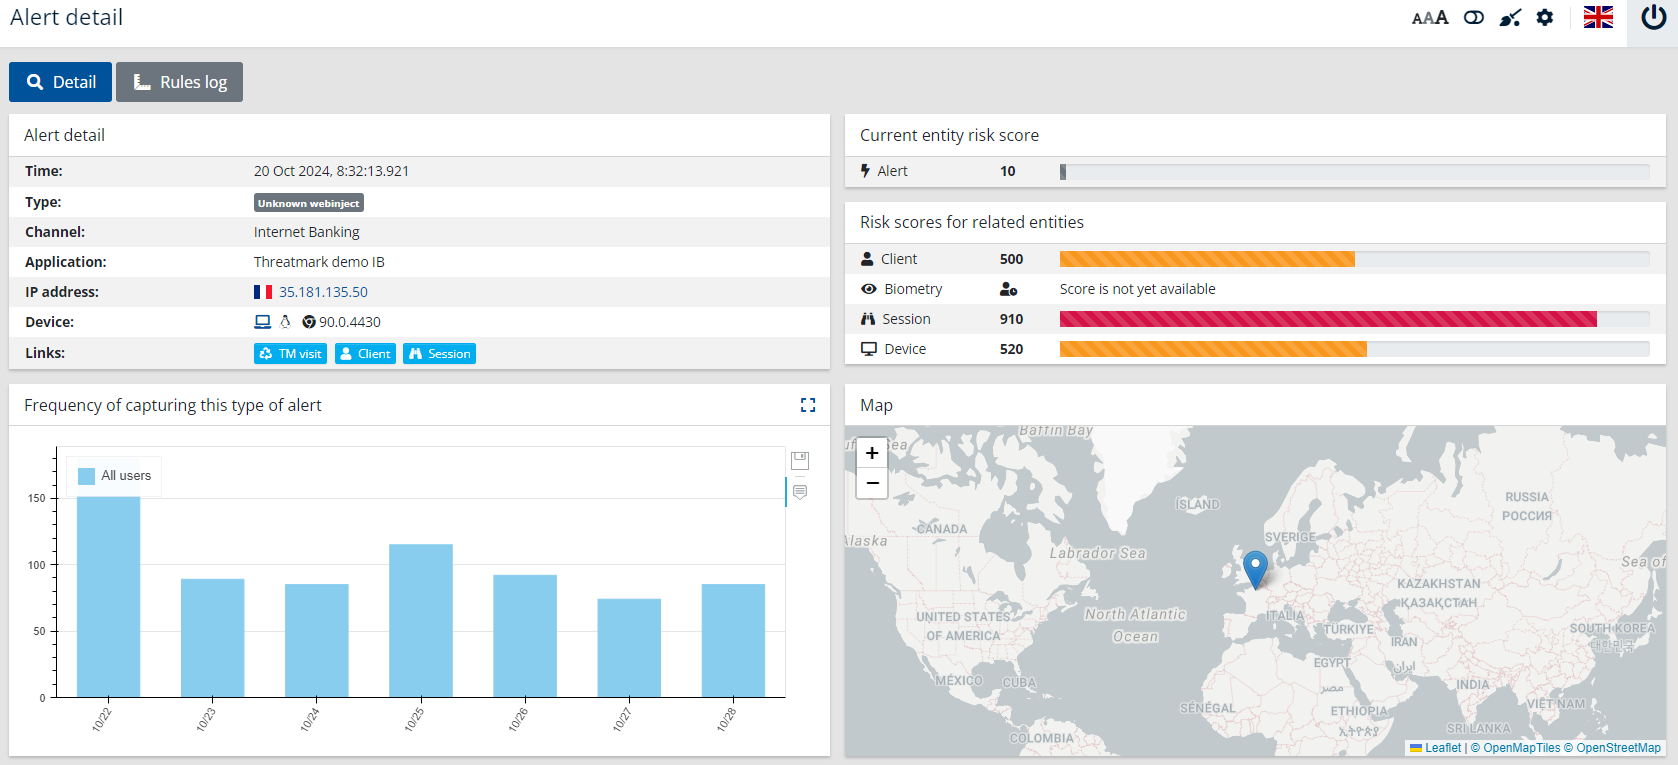This screenshot has height=765, width=1678.
Task: Open chart data view icon
Action: point(800,492)
